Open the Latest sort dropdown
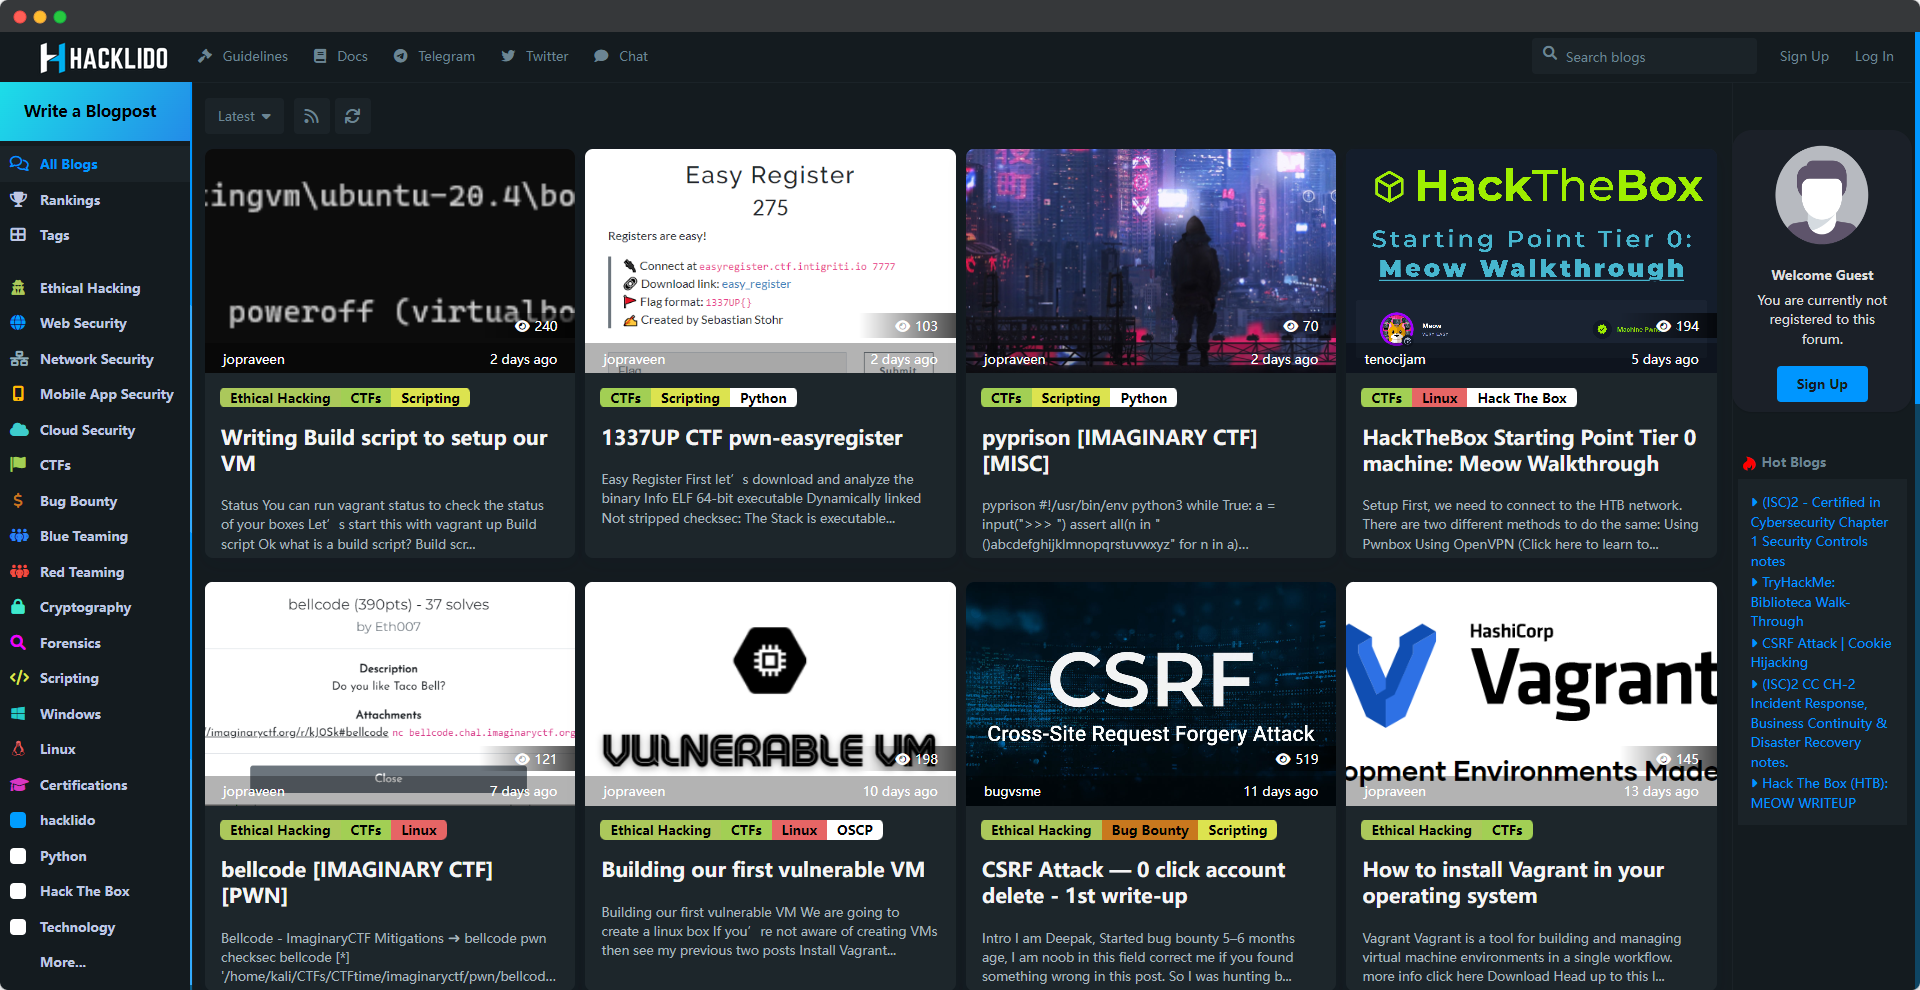The height and width of the screenshot is (990, 1920). click(244, 116)
